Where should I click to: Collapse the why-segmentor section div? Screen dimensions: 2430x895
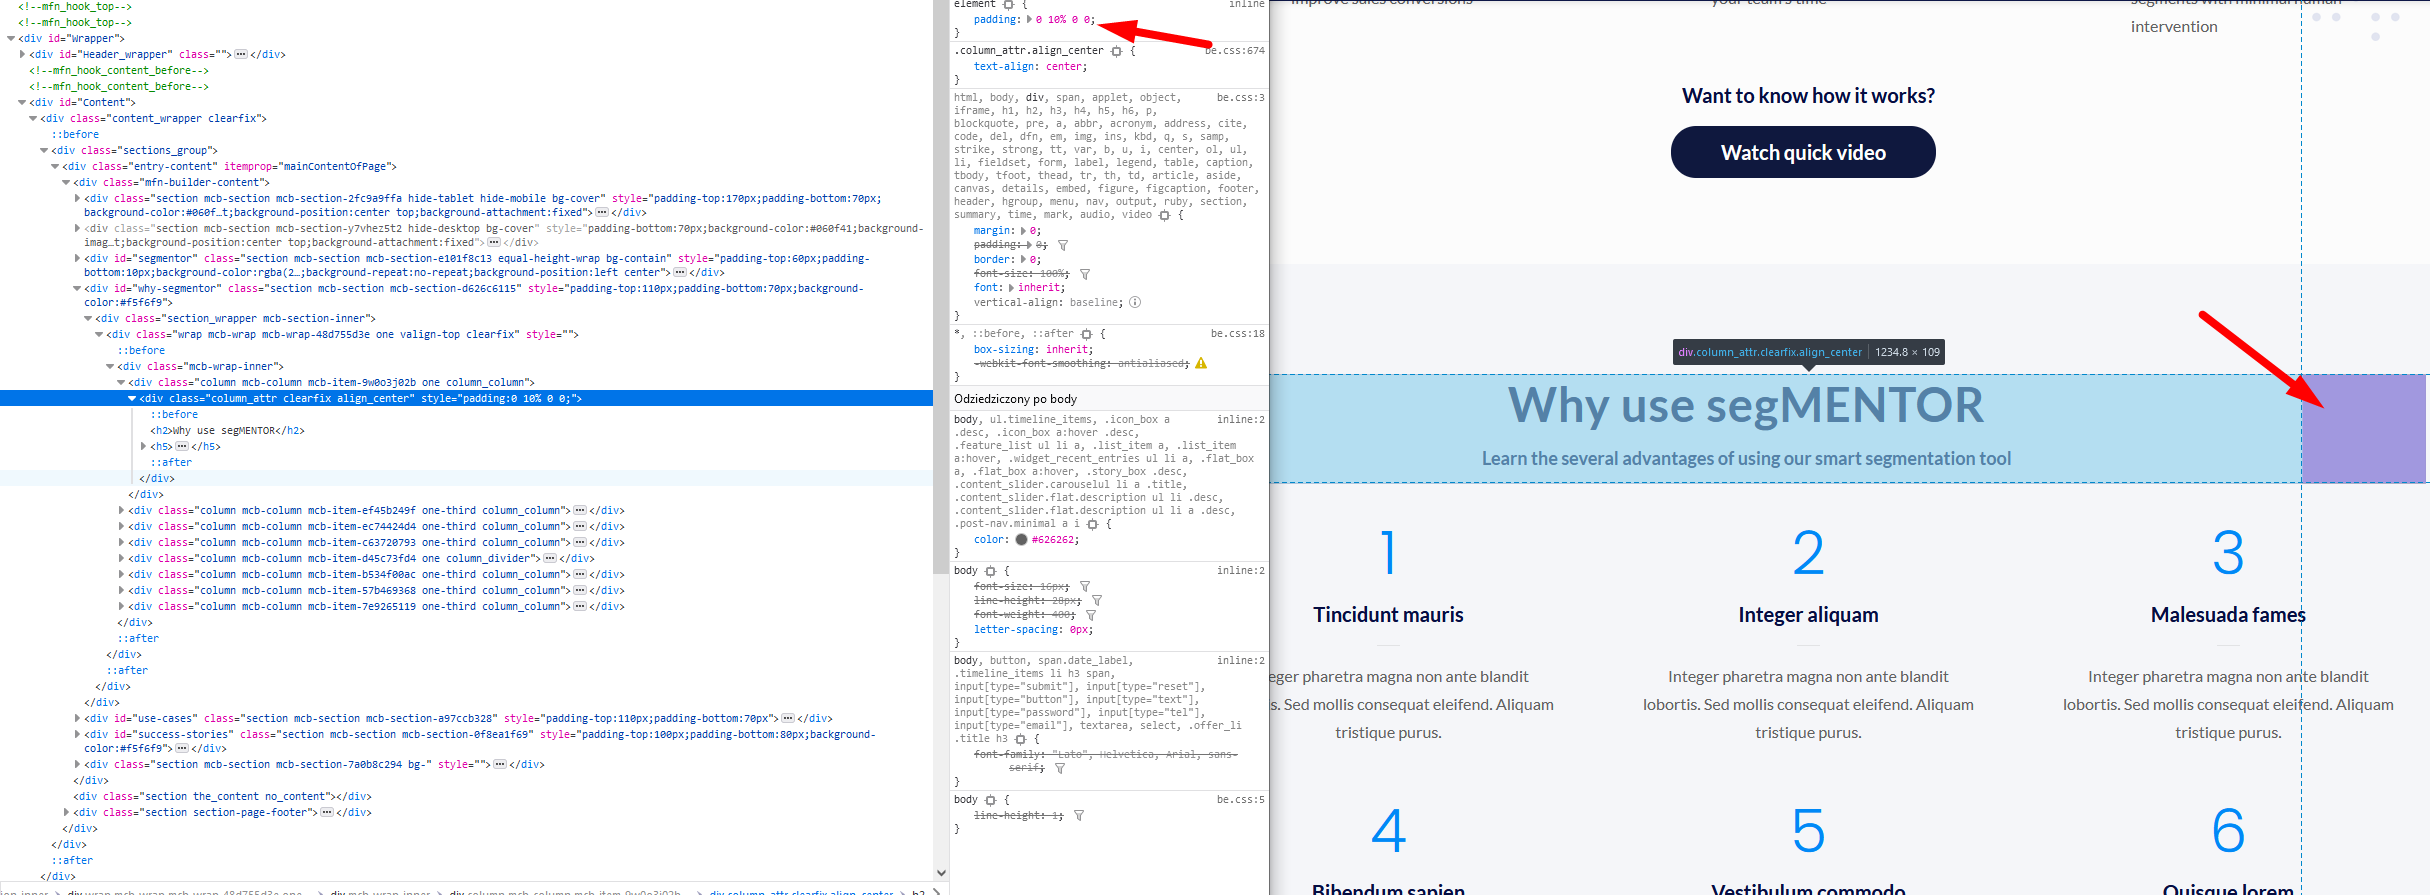point(77,289)
